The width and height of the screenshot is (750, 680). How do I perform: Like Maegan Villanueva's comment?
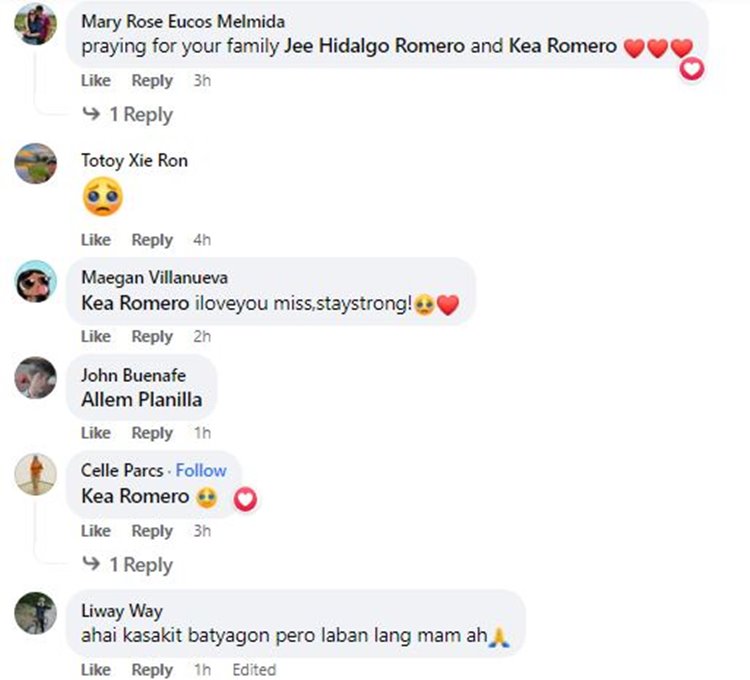96,336
